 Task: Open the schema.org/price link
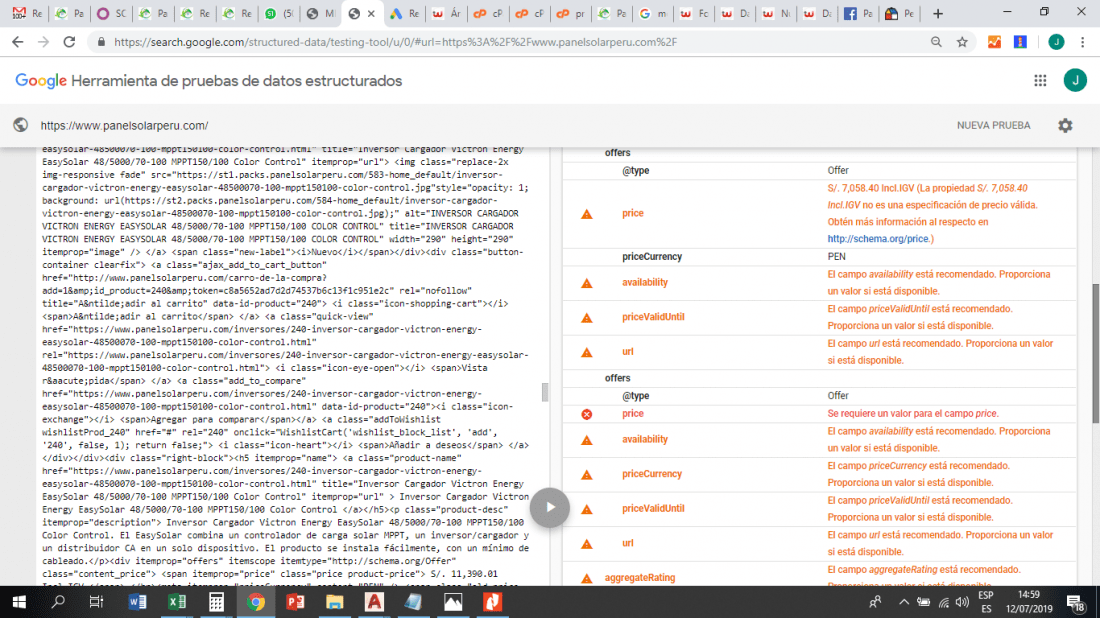pyautogui.click(x=878, y=239)
